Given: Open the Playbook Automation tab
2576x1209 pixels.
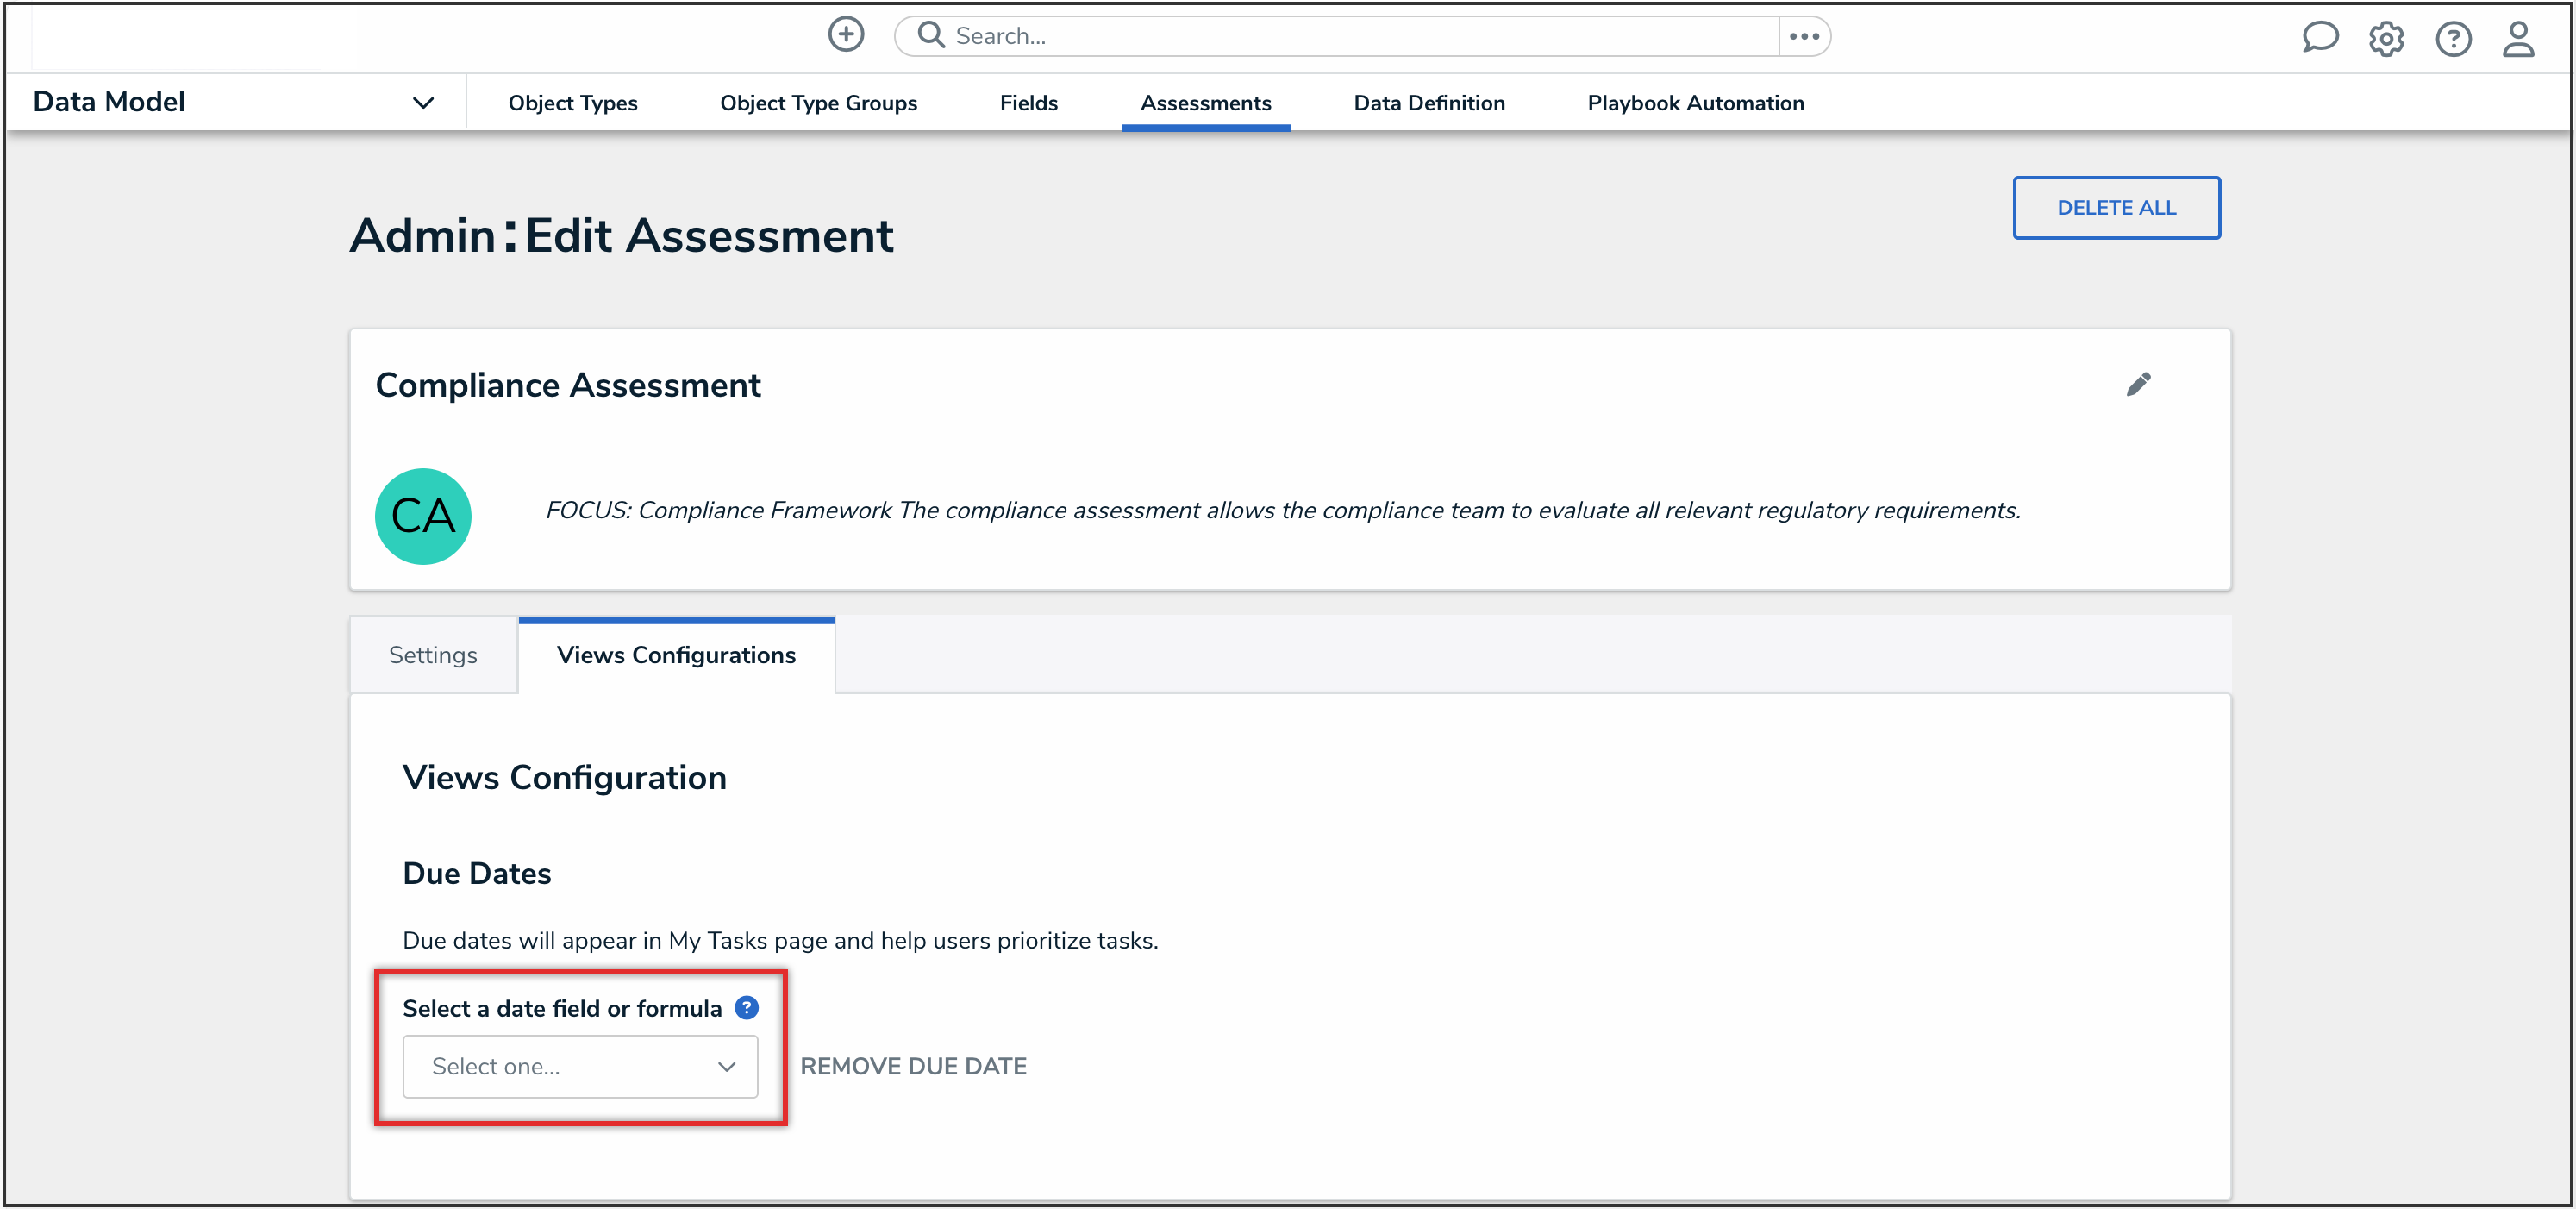Looking at the screenshot, I should [x=1695, y=103].
